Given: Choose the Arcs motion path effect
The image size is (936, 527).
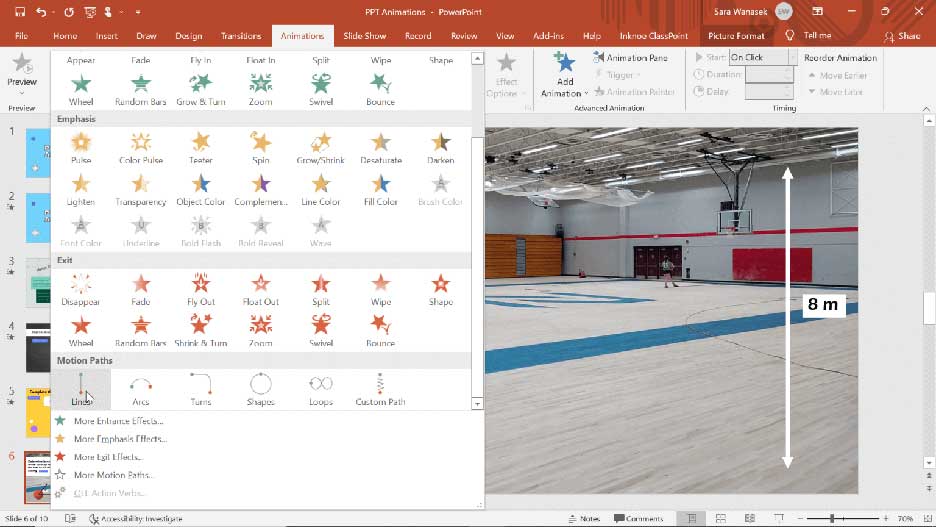Looking at the screenshot, I should pos(141,388).
